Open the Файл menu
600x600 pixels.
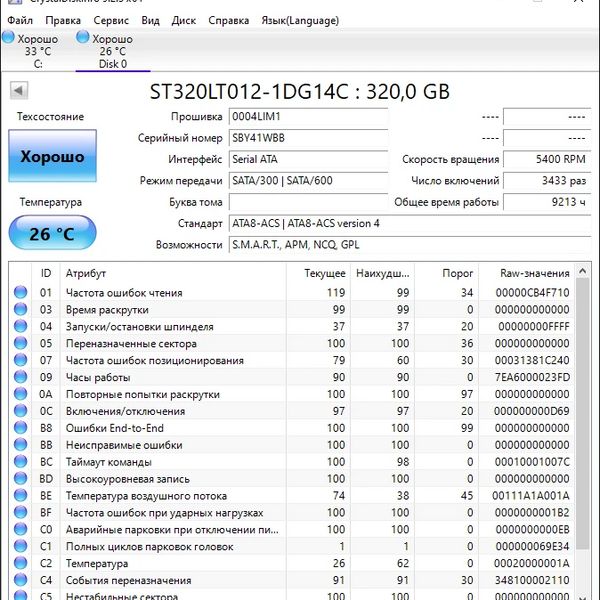pyautogui.click(x=20, y=20)
